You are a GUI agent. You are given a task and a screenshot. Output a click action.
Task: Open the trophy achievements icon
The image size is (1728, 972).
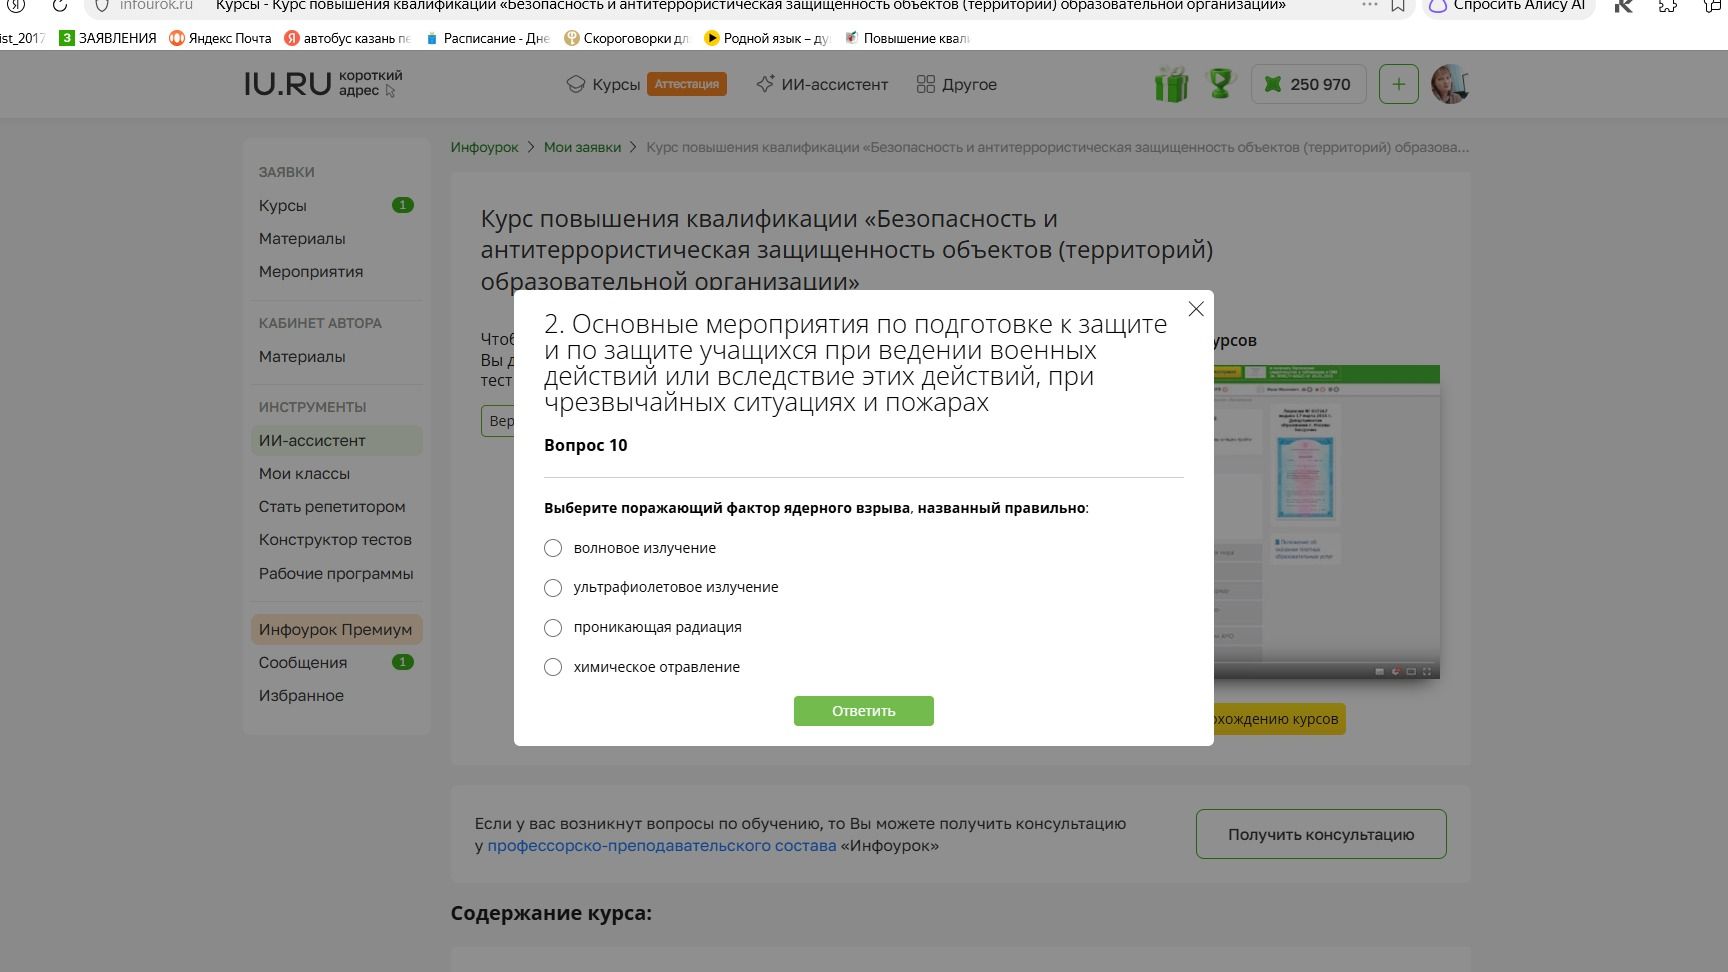[1221, 83]
